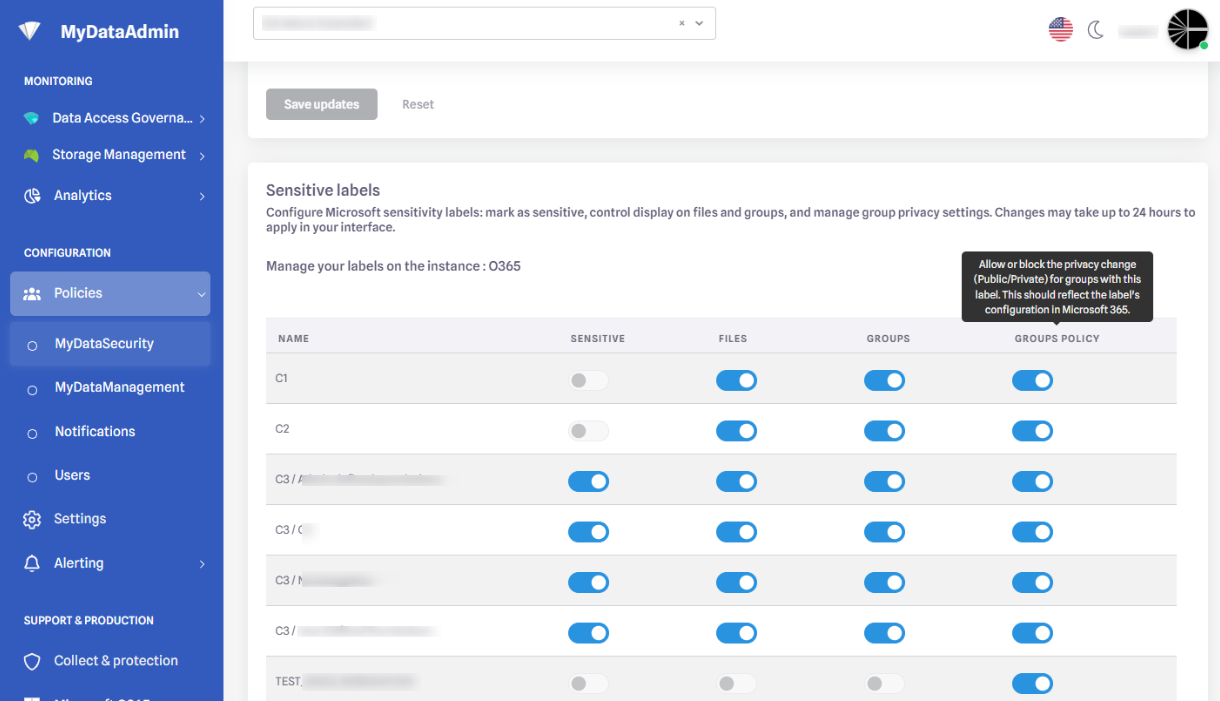Enable the Groups toggle for TEST row

884,684
